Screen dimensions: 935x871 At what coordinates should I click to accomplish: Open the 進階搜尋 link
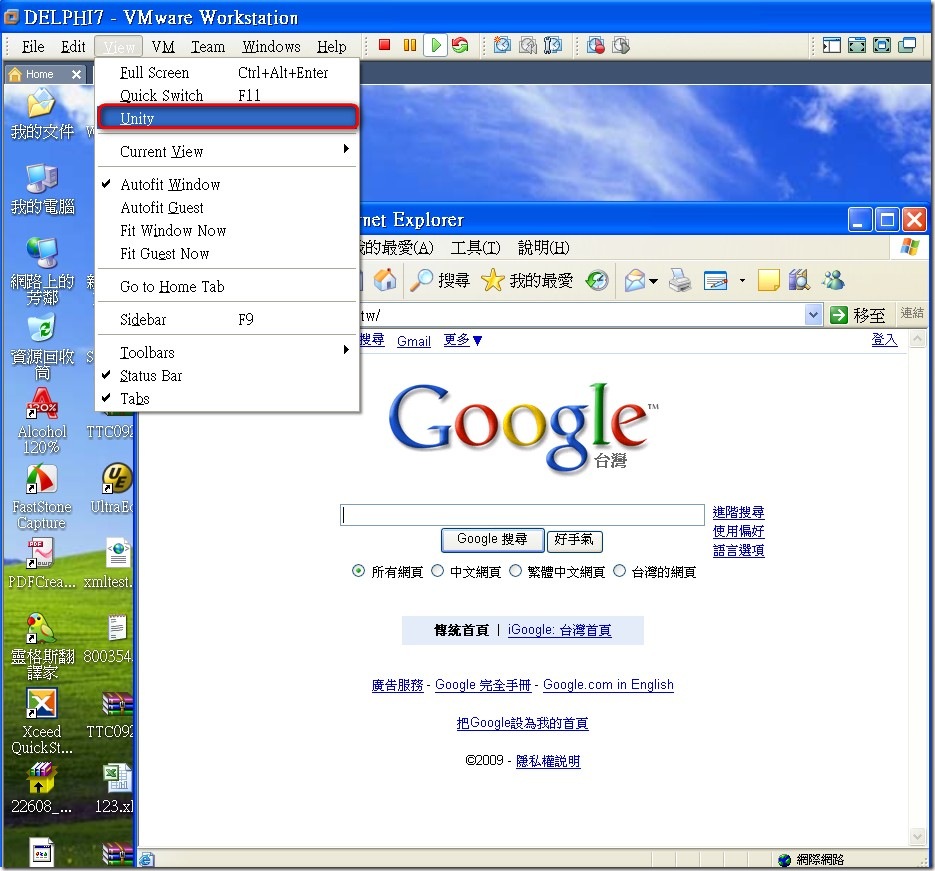coord(738,512)
